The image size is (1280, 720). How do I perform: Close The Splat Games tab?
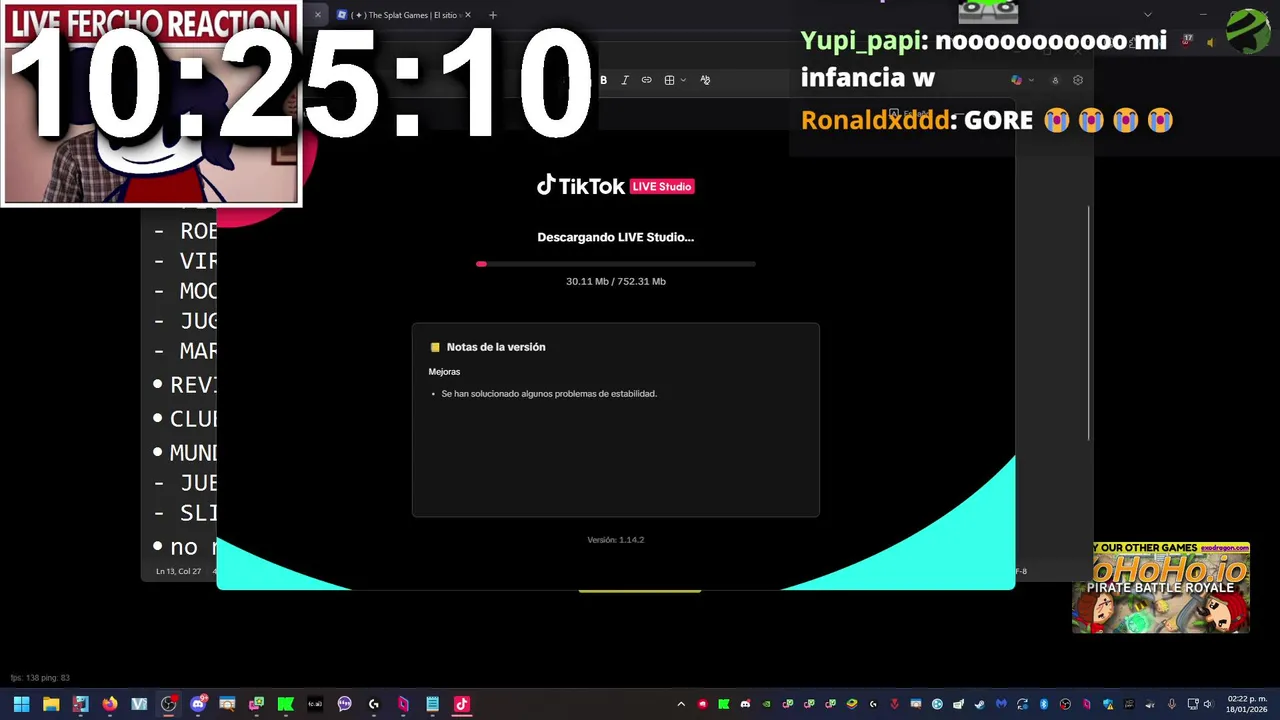[x=467, y=15]
